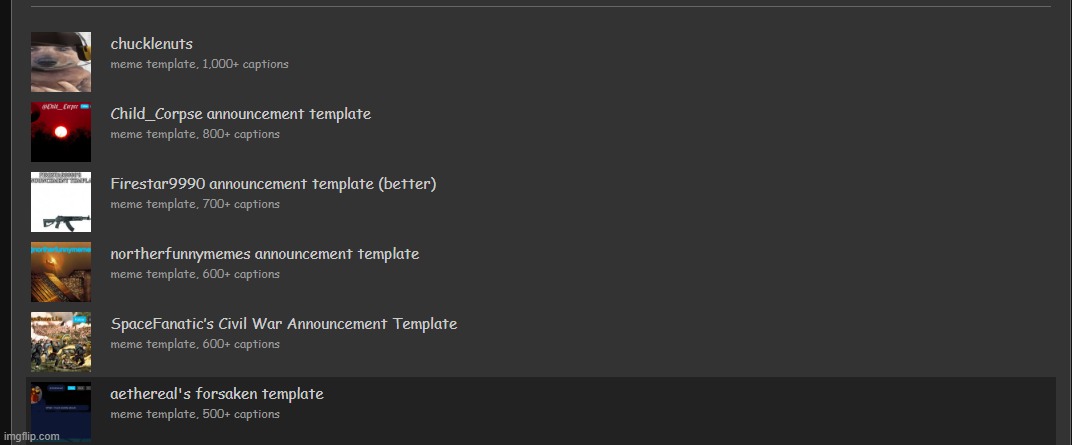Click the Child_Corpse red sun thumbnail
The image size is (1072, 445).
coord(61,132)
